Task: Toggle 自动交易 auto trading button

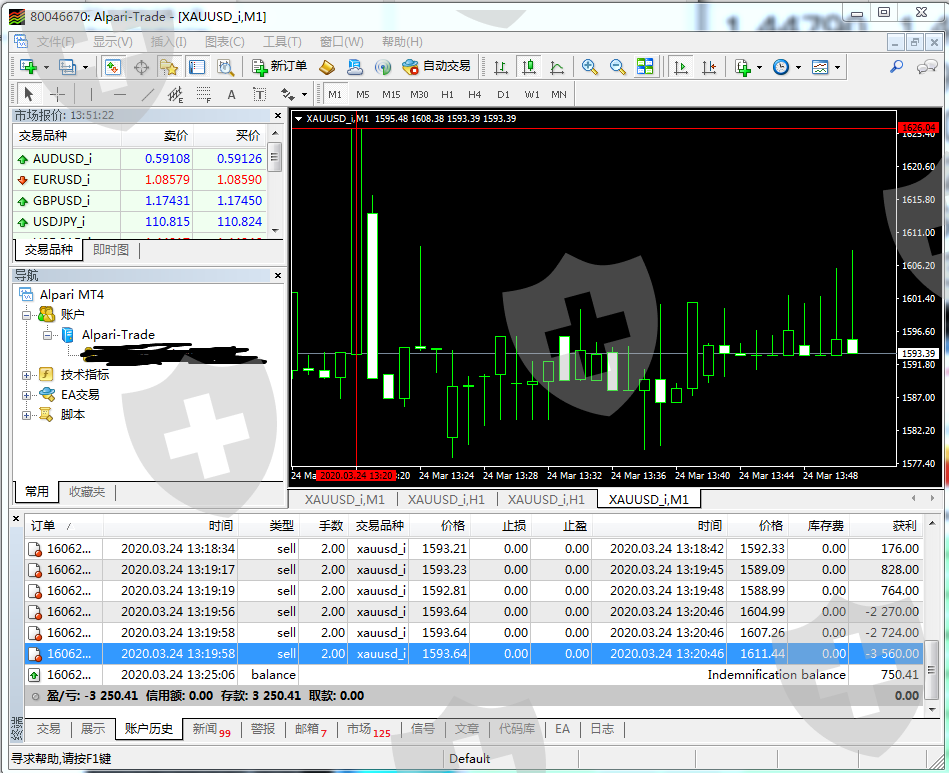Action: [436, 67]
